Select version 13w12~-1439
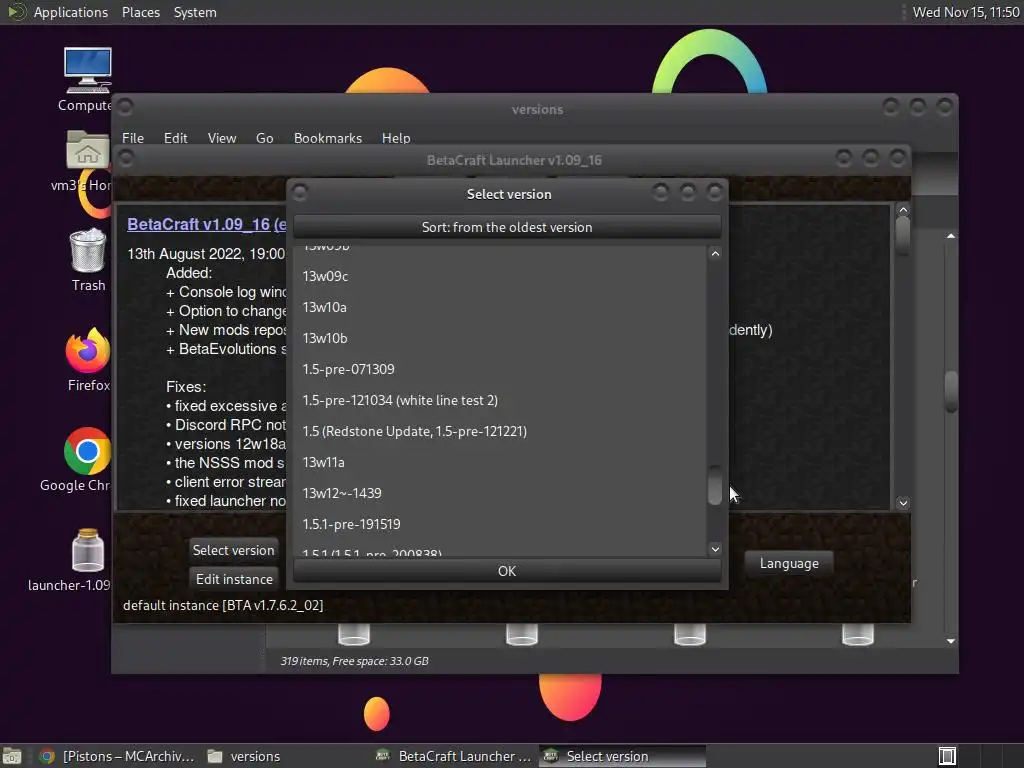This screenshot has width=1024, height=768. click(x=500, y=493)
